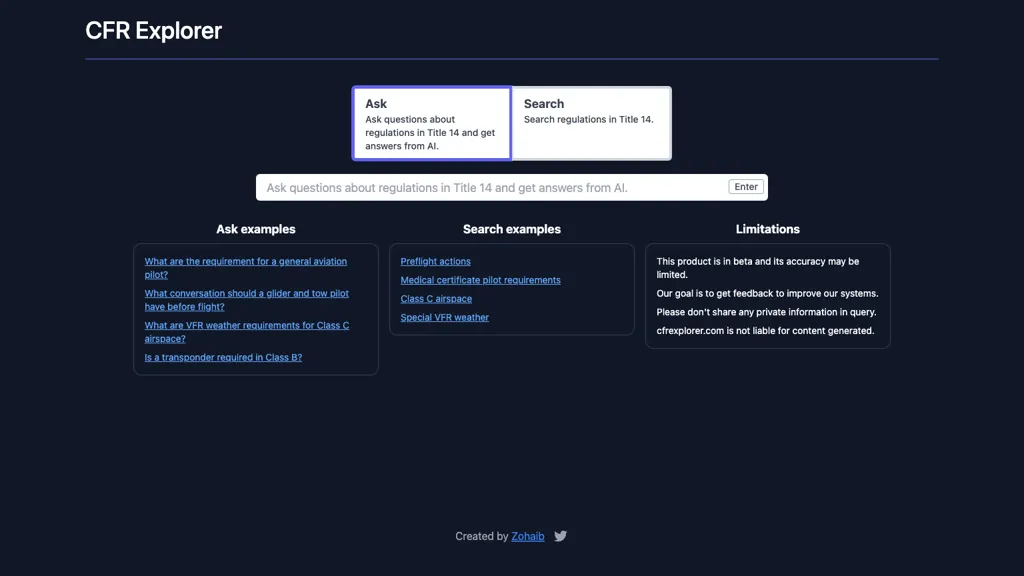Open the Twitter icon in the footer
Viewport: 1024px width, 576px height.
point(560,536)
